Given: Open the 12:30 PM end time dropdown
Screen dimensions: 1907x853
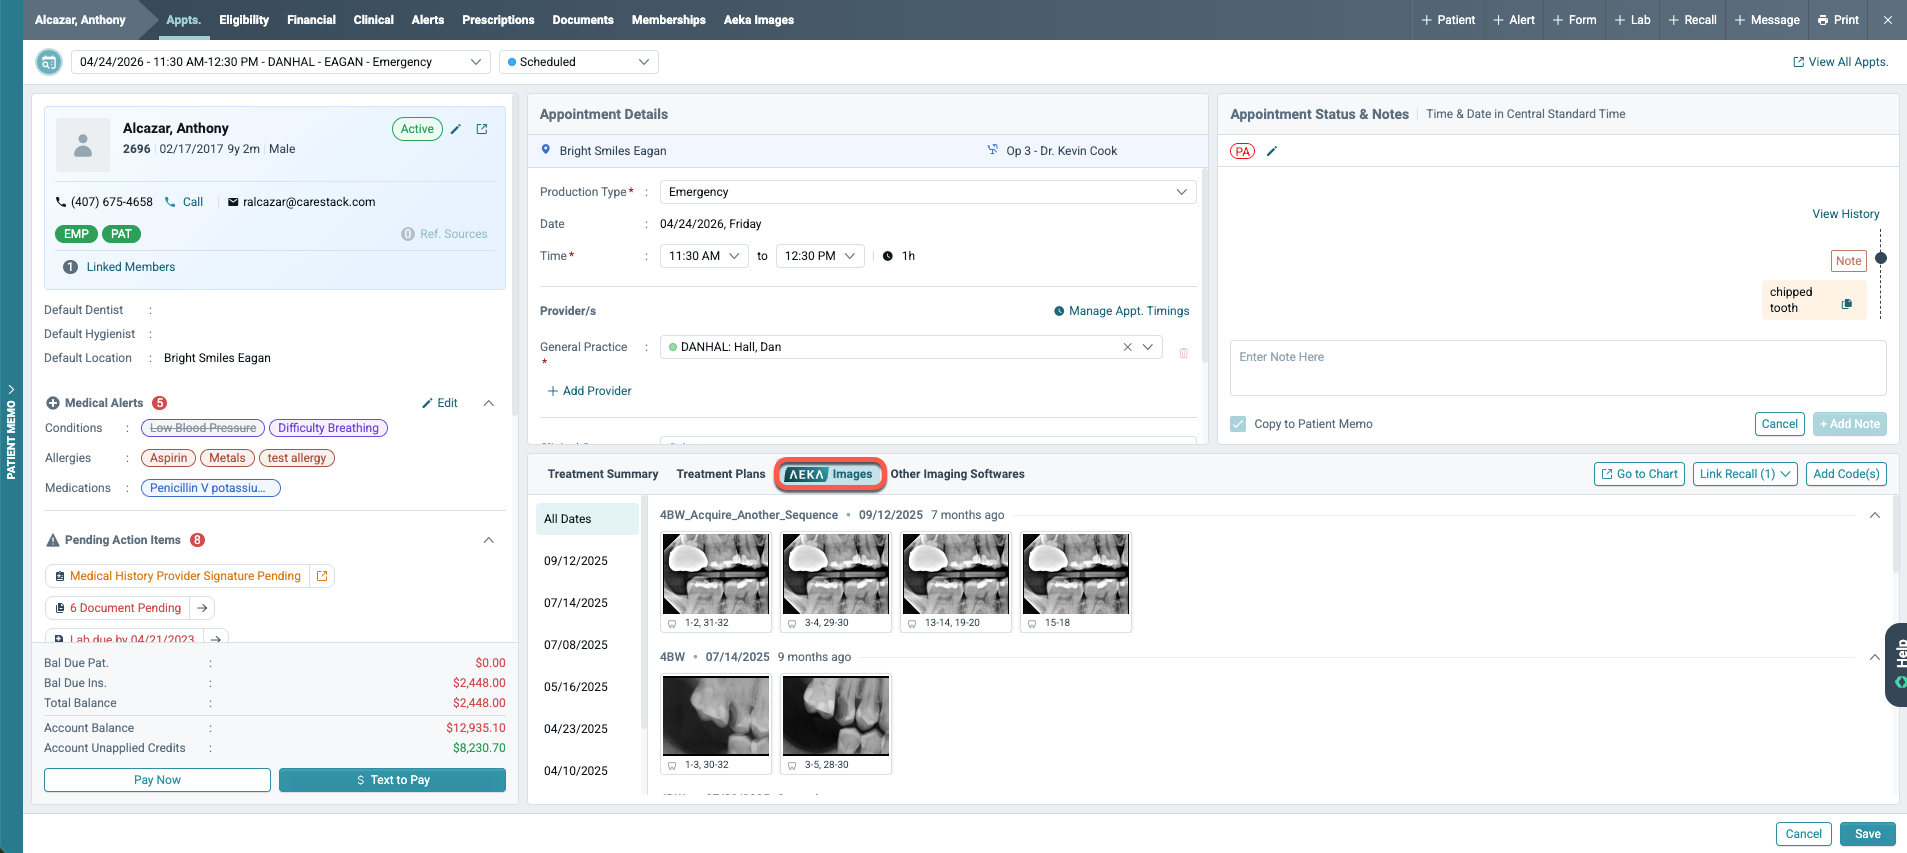Looking at the screenshot, I should (820, 256).
